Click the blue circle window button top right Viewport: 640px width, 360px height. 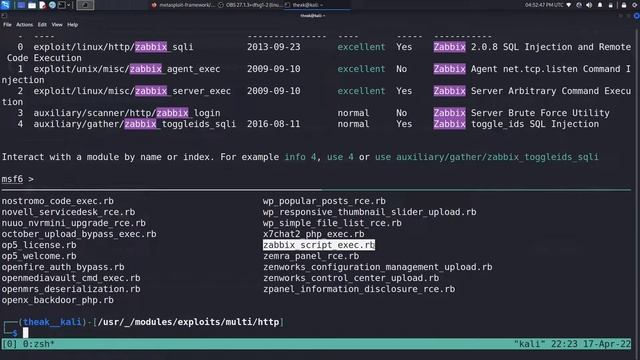tap(637, 16)
